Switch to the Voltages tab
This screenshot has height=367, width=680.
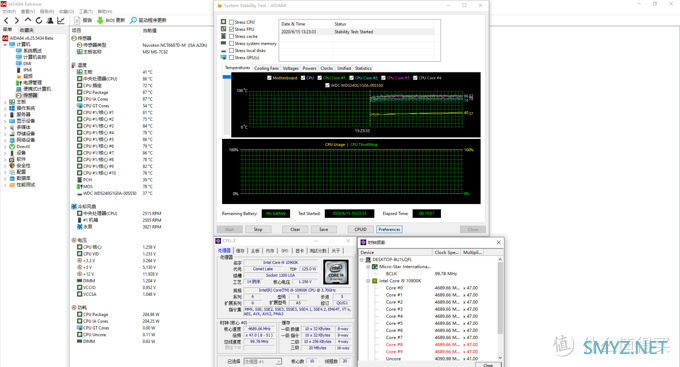[291, 68]
